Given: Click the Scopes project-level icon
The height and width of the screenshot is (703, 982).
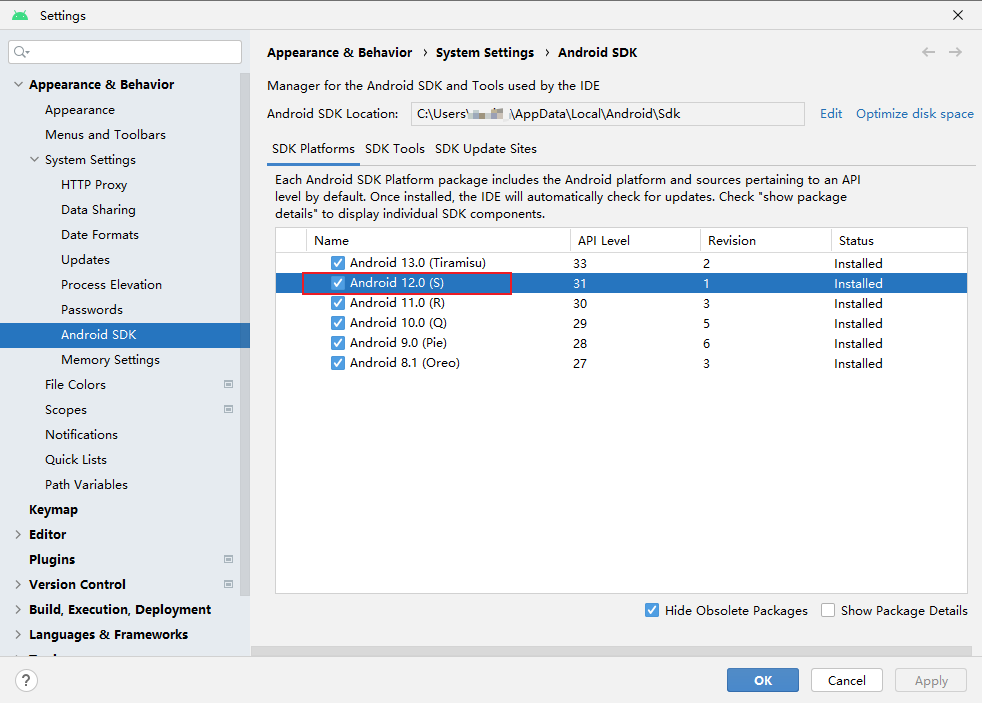Looking at the screenshot, I should pyautogui.click(x=229, y=409).
